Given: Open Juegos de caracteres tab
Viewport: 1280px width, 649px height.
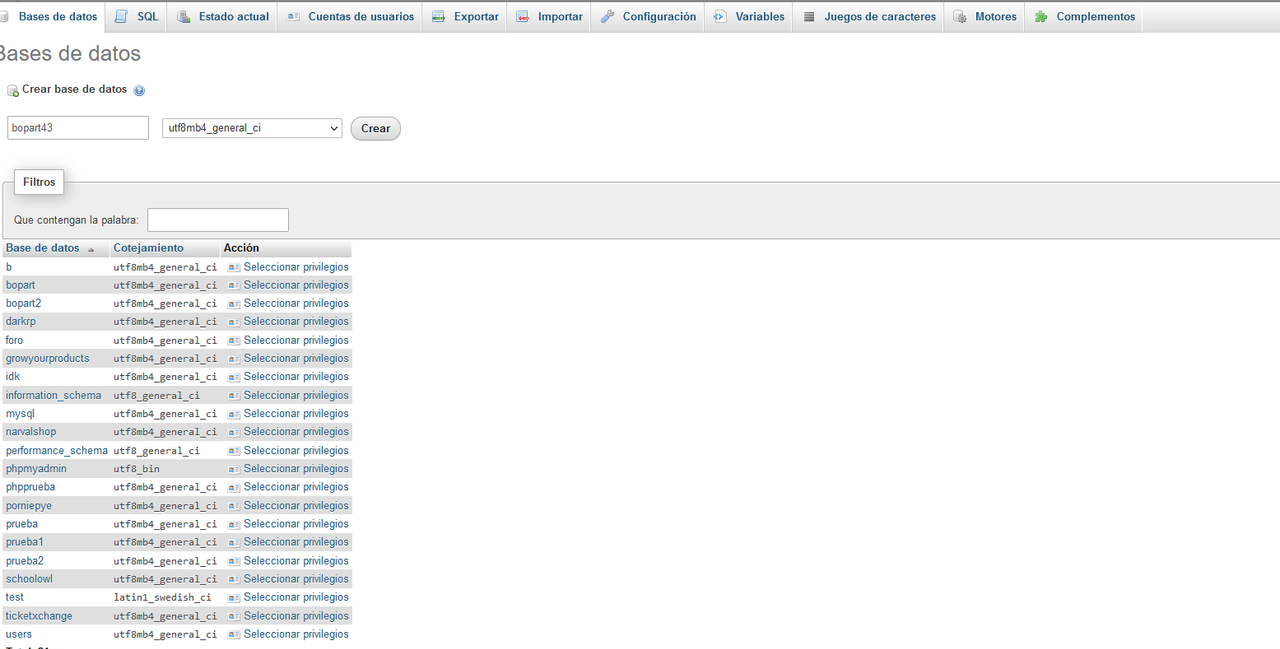Looking at the screenshot, I should pyautogui.click(x=869, y=16).
